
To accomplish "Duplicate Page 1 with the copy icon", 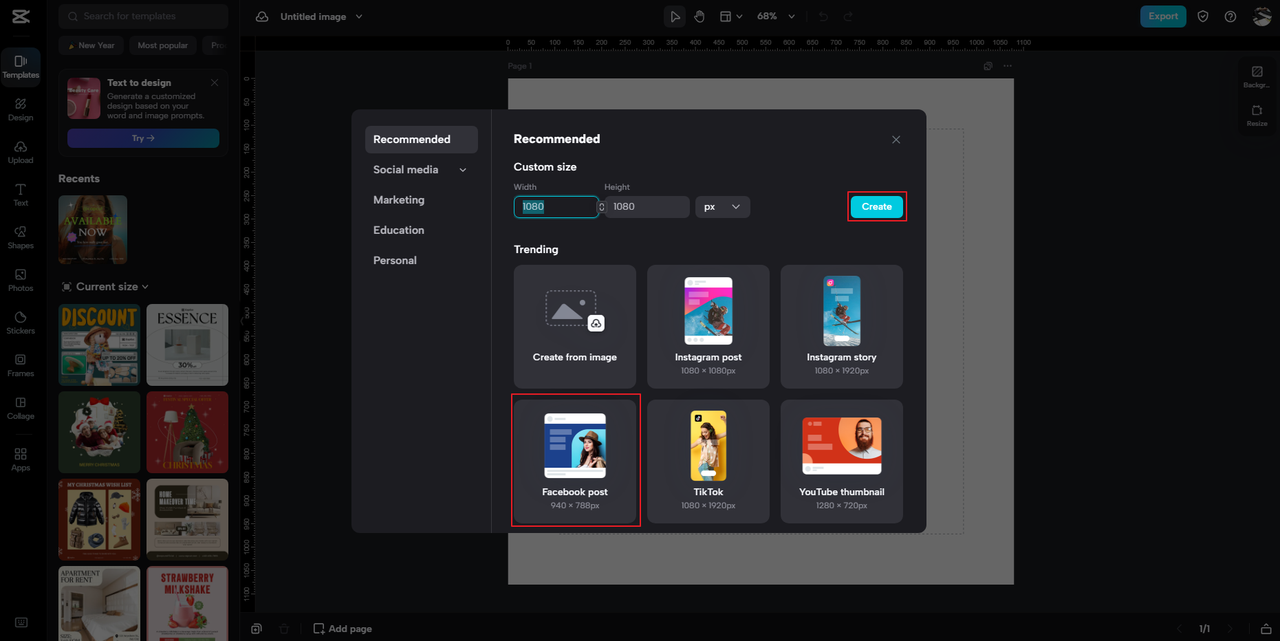I will (988, 66).
